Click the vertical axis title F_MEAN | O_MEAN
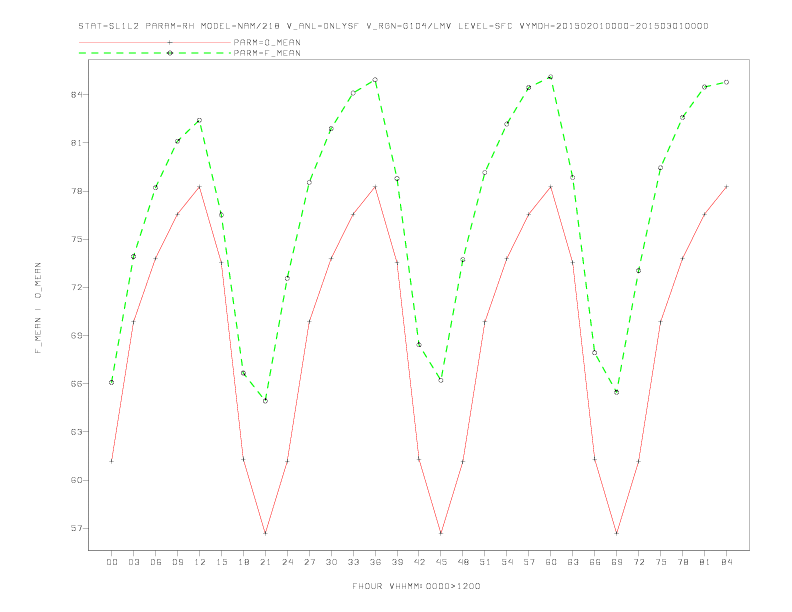The image size is (792, 612). click(x=38, y=308)
